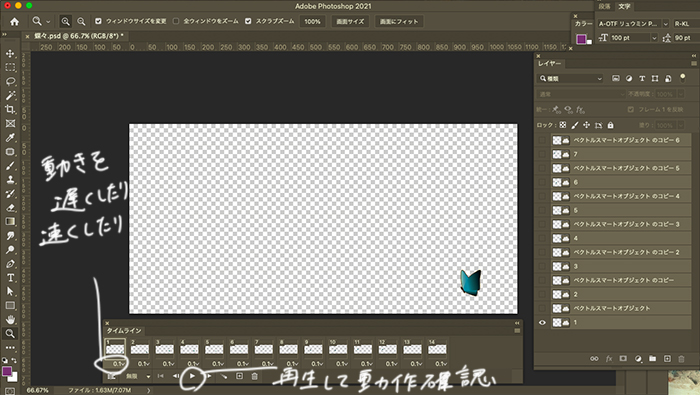Lock transparent pixels of layer
Image resolution: width=700 pixels, height=395 pixels.
point(563,125)
